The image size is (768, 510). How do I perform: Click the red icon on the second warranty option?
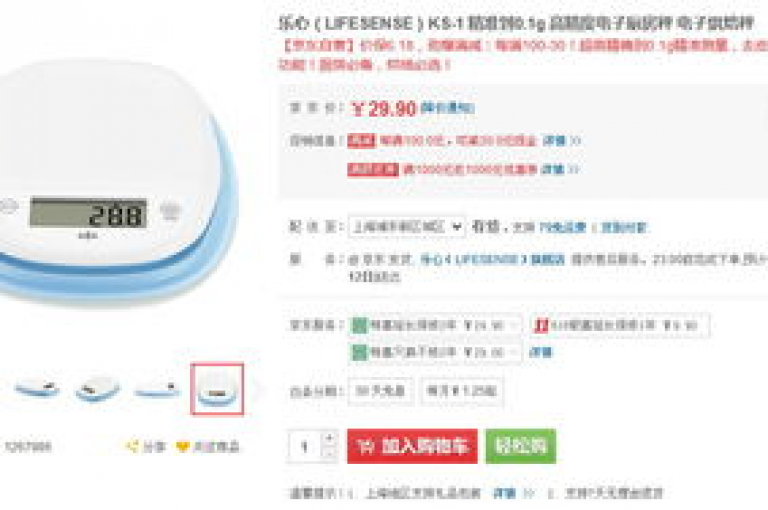(541, 325)
